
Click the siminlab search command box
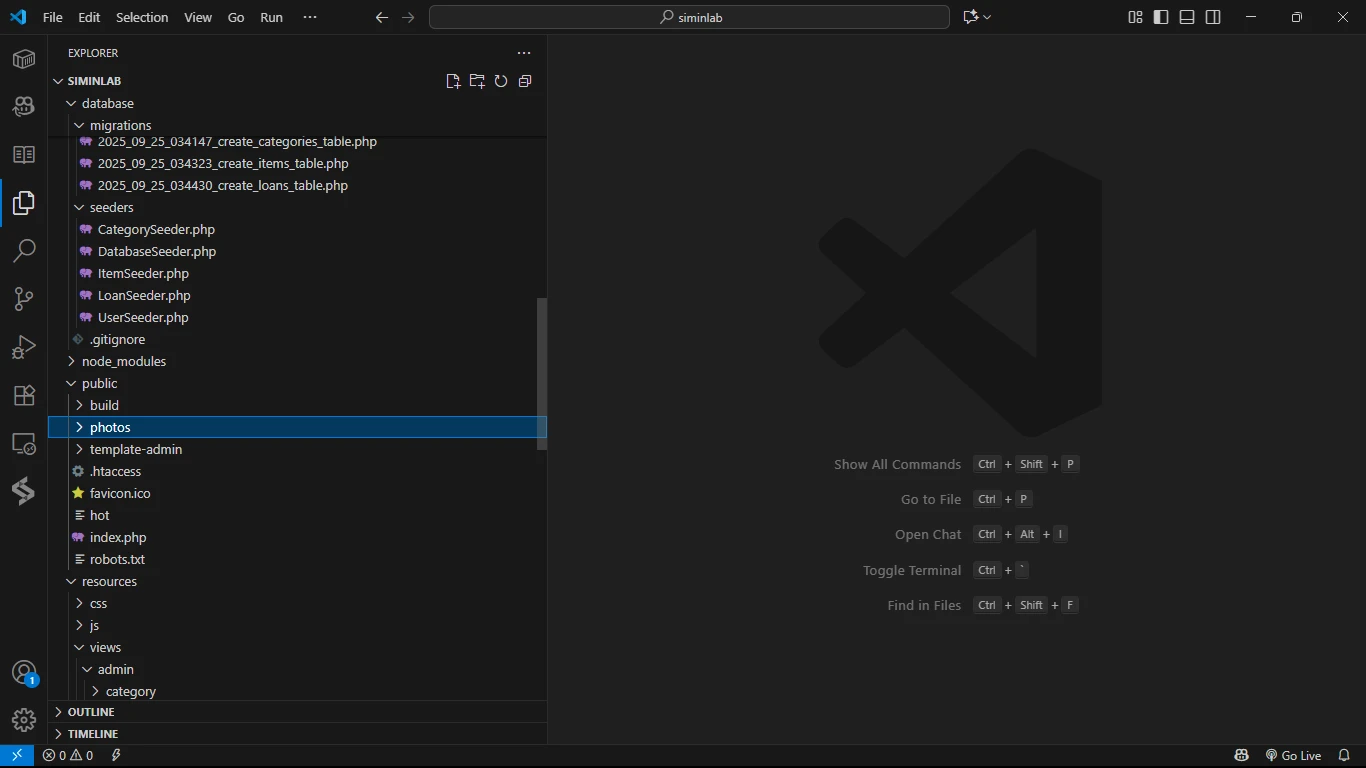689,17
